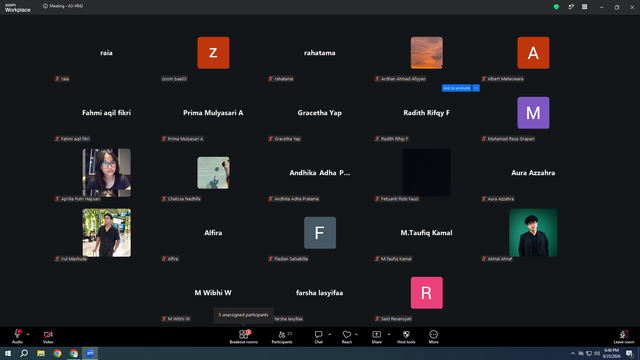
Task: Select Ardhan Ahmad Allyyan's sunset avatar
Action: (x=427, y=53)
